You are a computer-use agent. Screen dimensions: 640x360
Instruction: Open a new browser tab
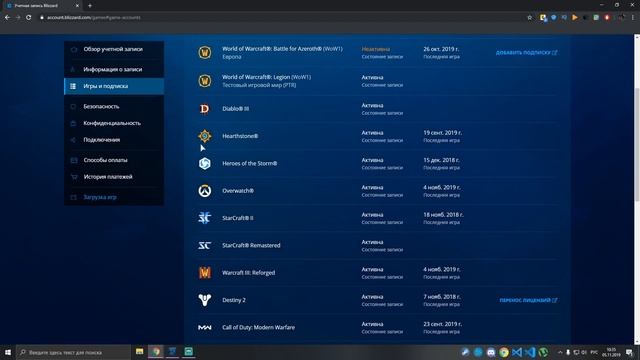[x=90, y=6]
